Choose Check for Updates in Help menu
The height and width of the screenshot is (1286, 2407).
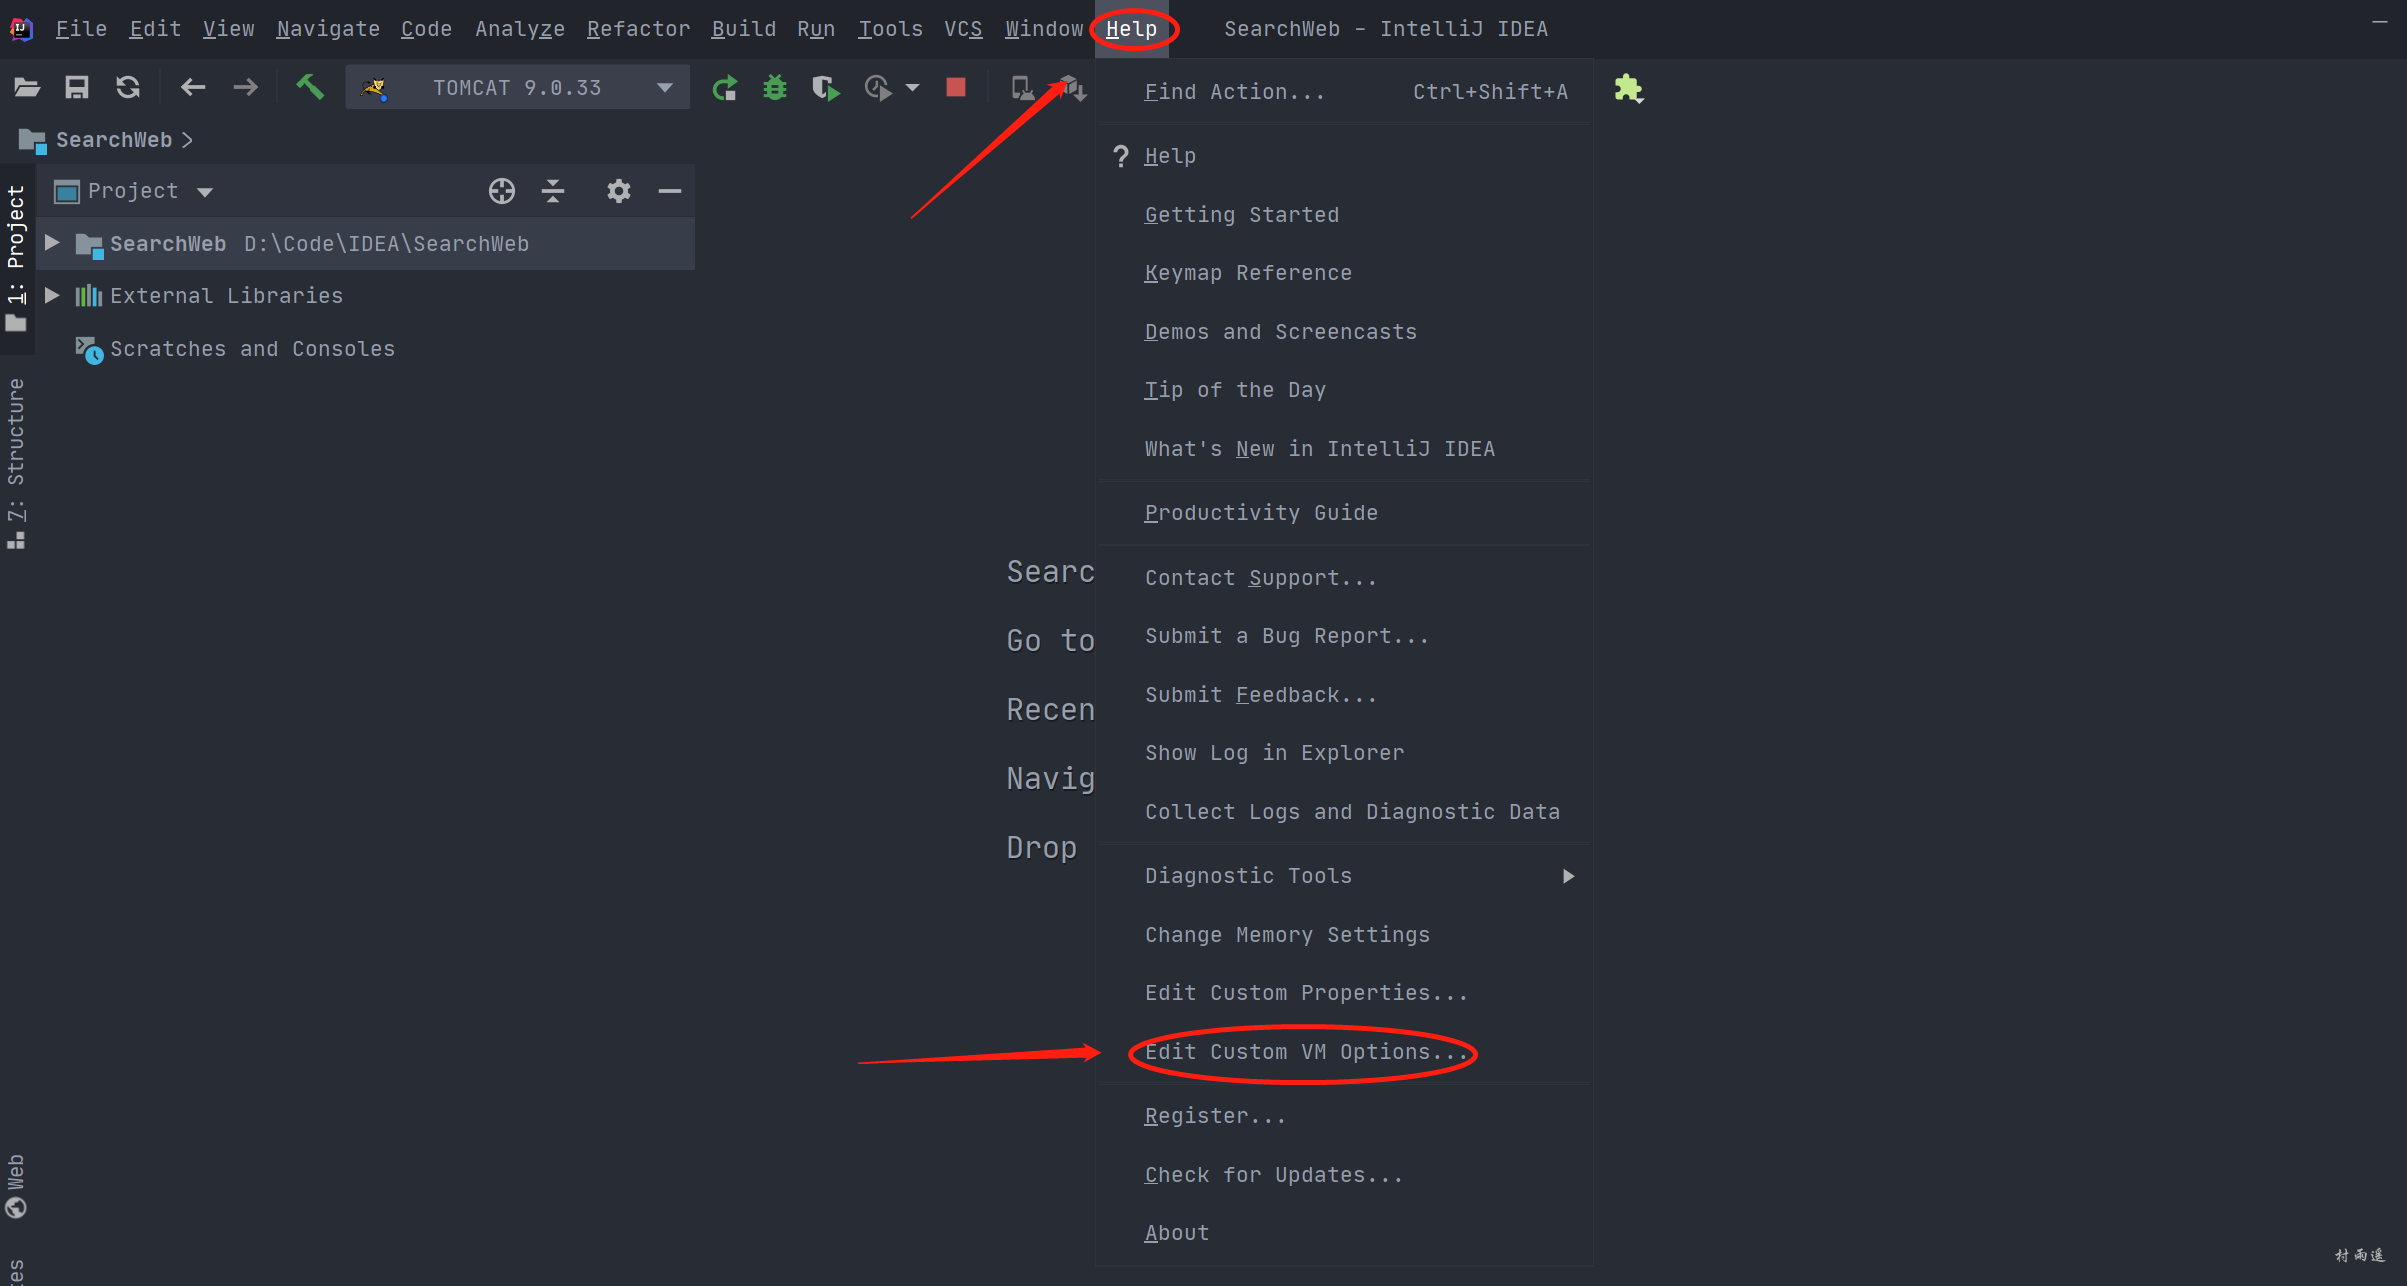click(x=1273, y=1175)
